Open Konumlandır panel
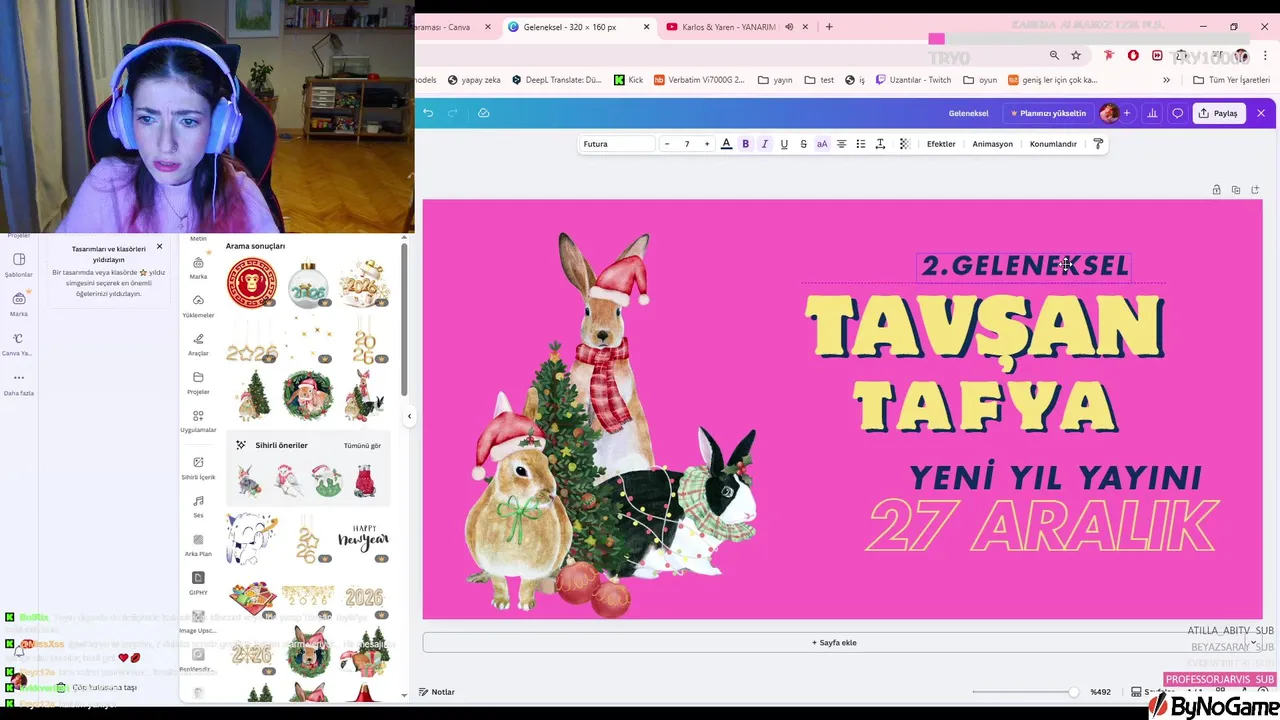 [1053, 144]
